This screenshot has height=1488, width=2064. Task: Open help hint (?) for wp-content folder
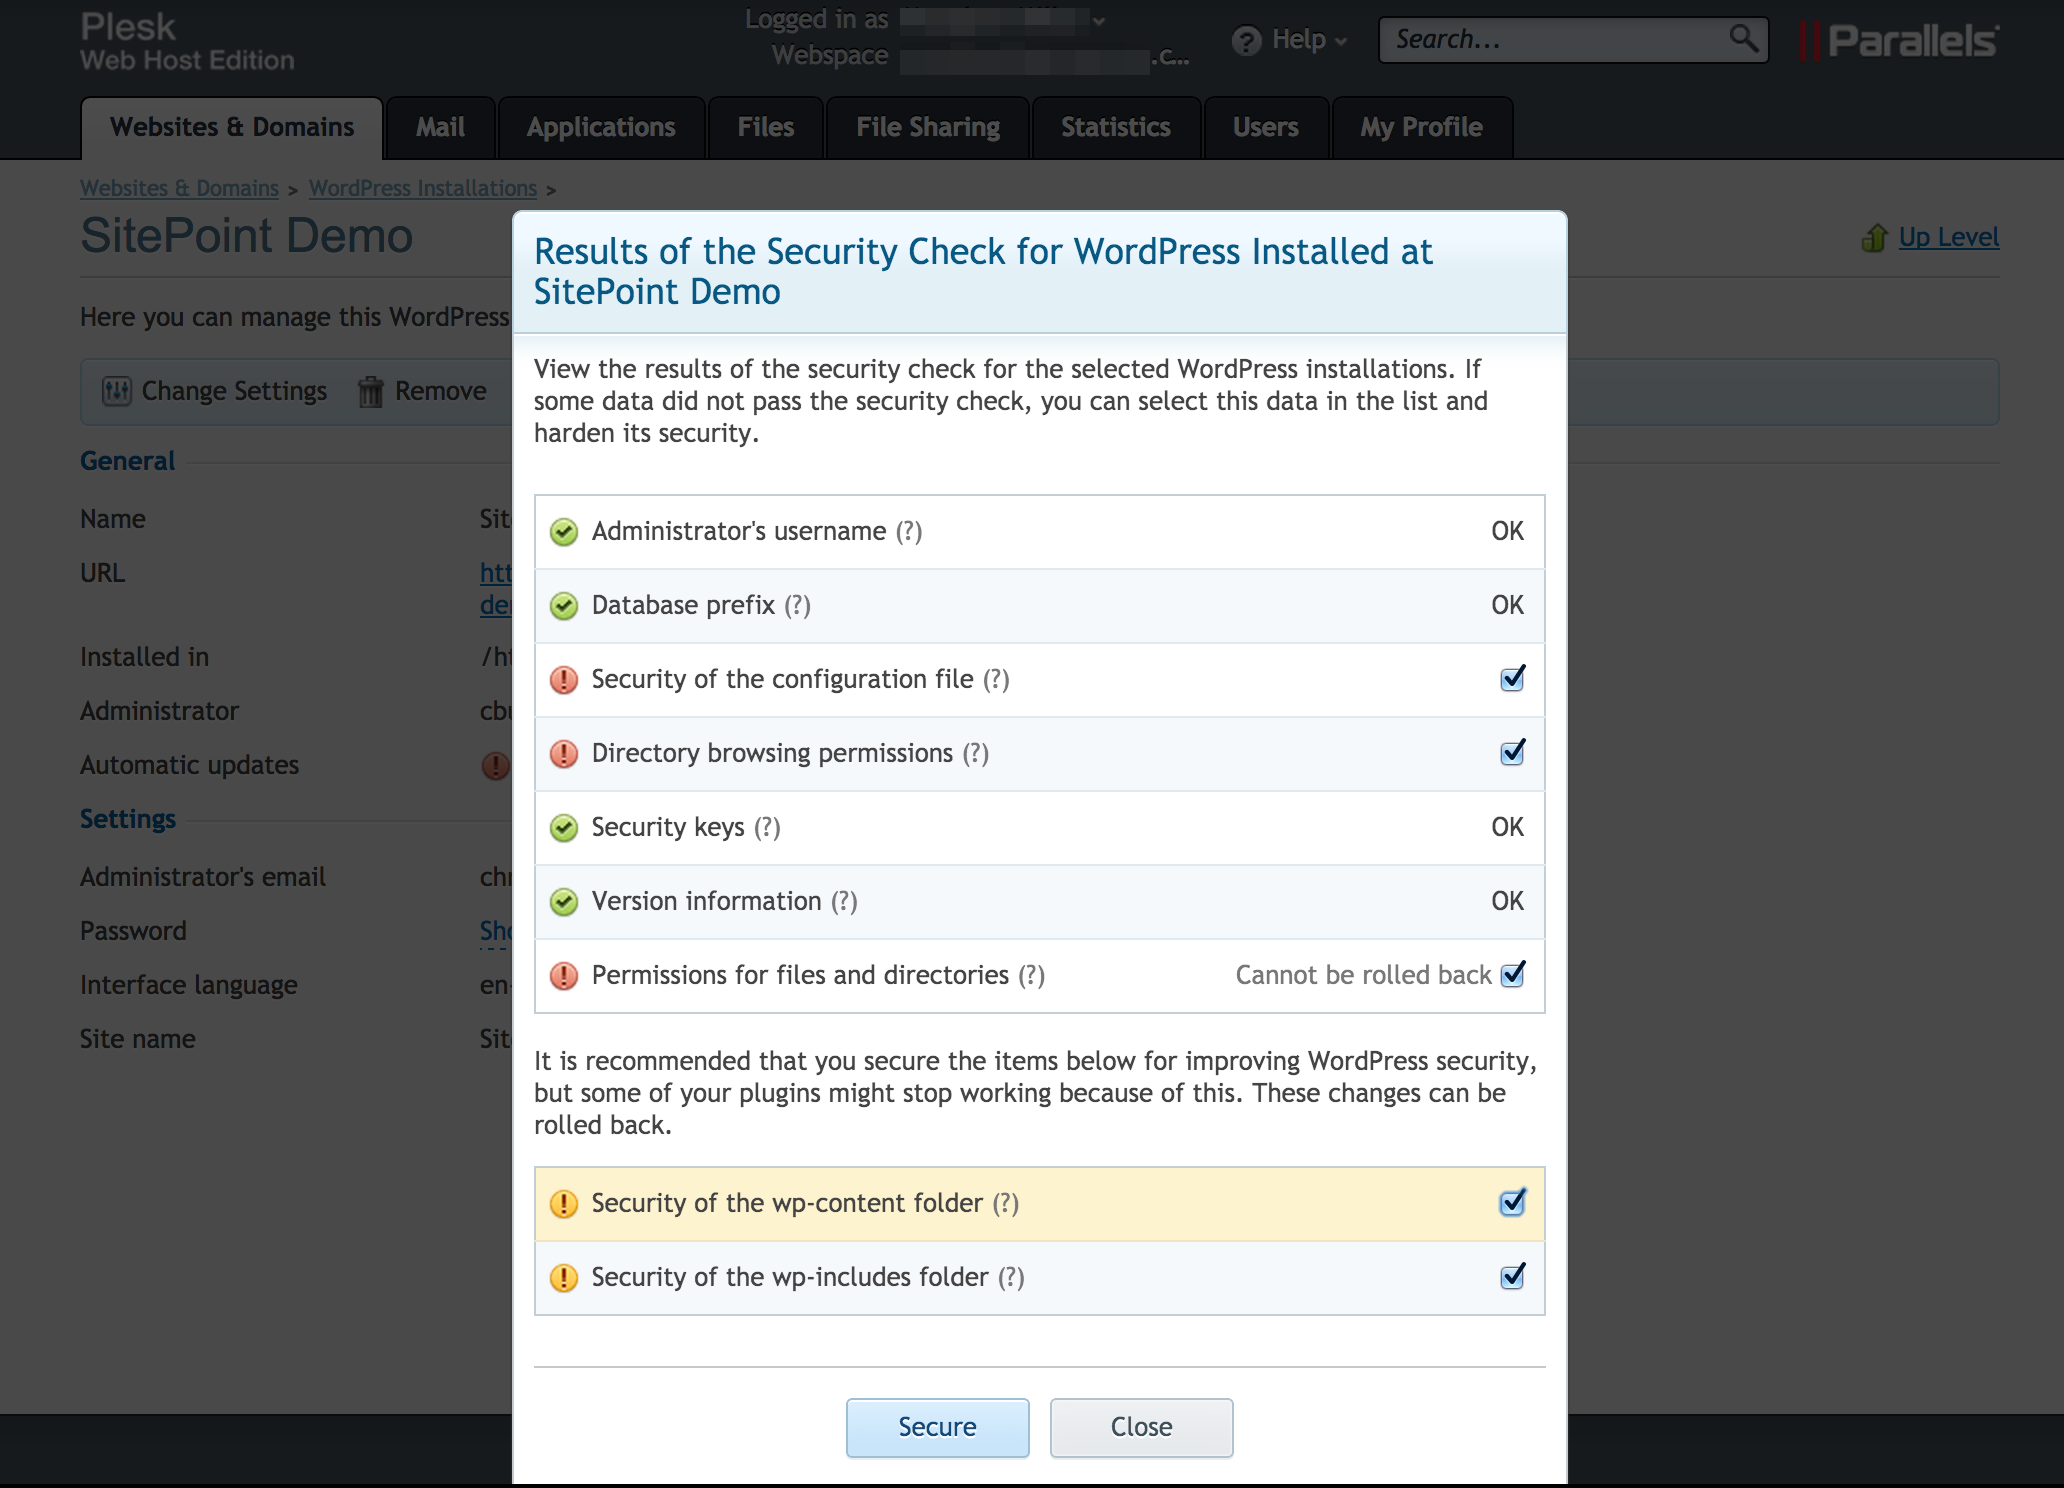pyautogui.click(x=1006, y=1204)
